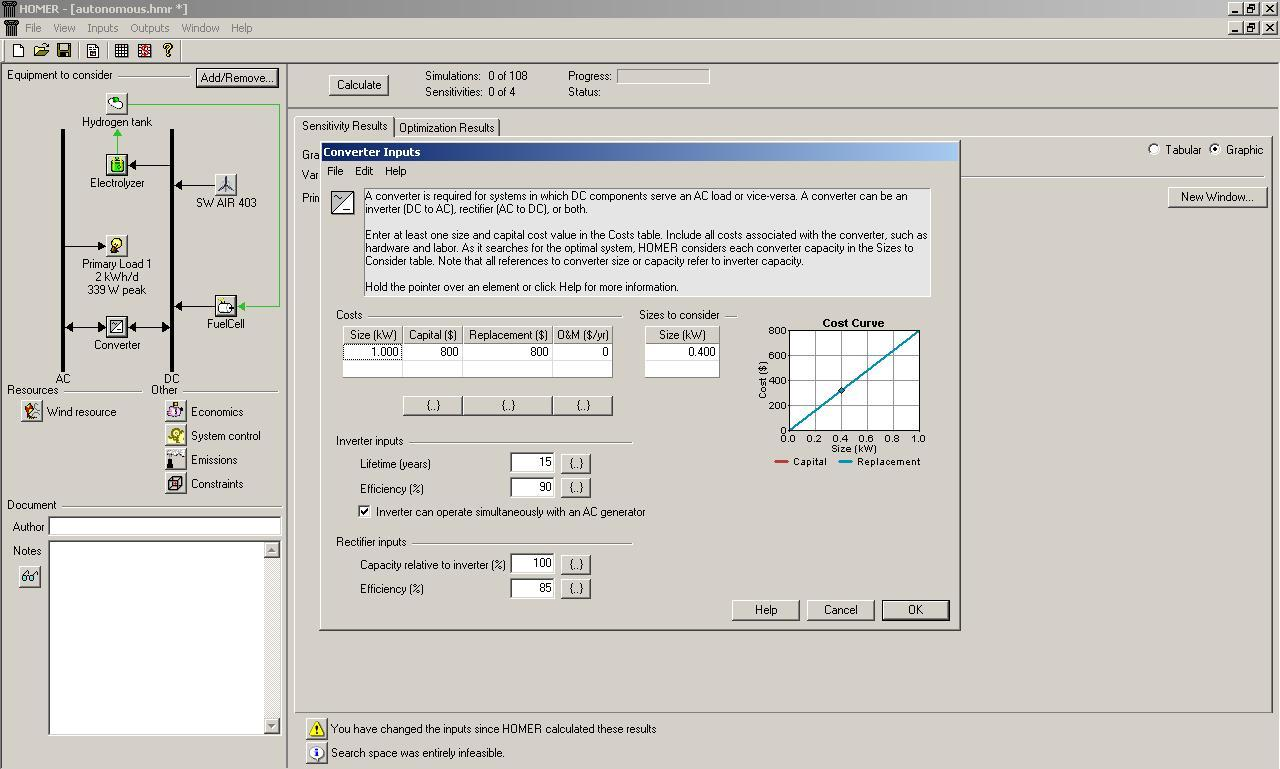Open the red dollar sensitivity grid icon

click(145, 50)
